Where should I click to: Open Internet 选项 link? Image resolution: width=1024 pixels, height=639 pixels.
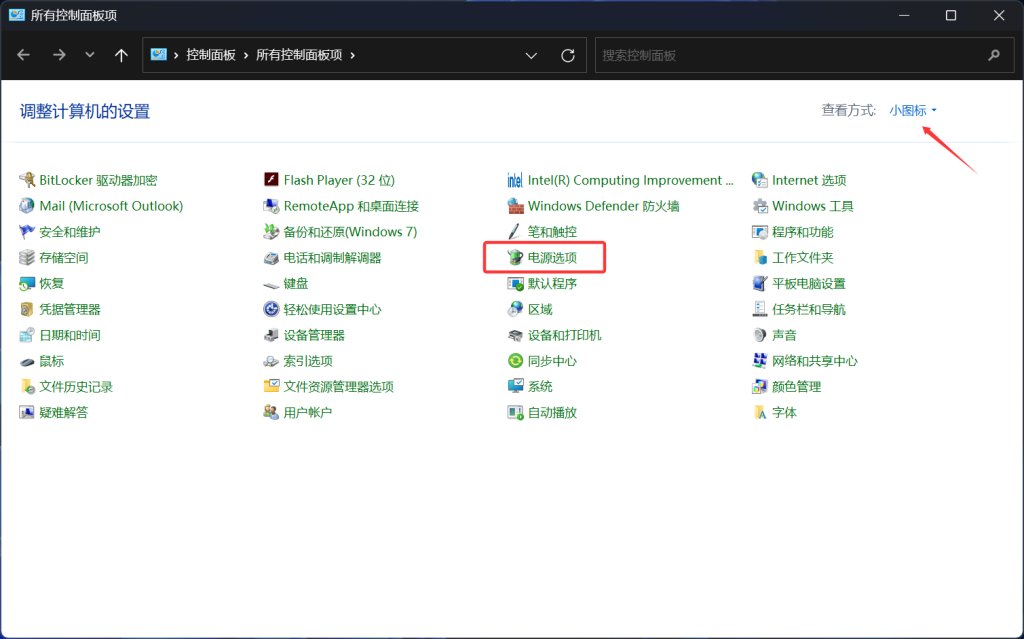pyautogui.click(x=809, y=180)
